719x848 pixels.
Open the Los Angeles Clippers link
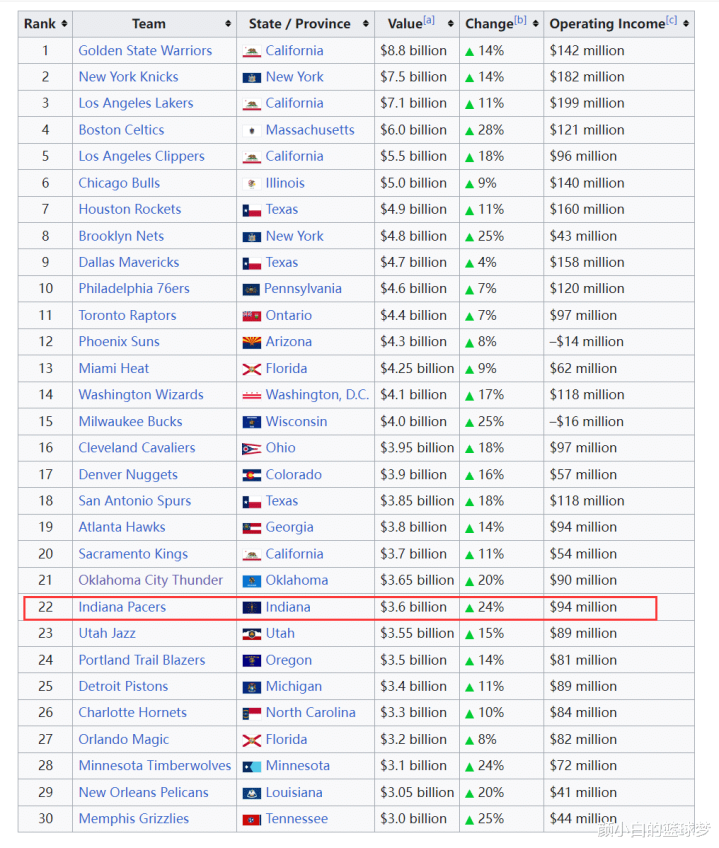142,156
